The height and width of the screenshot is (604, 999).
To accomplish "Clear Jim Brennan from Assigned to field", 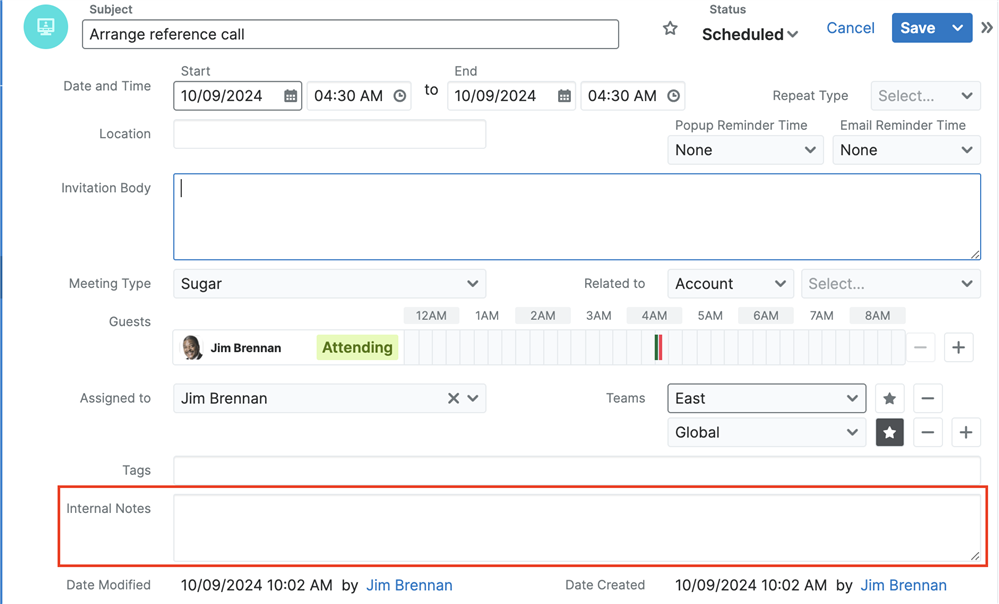I will (x=453, y=398).
